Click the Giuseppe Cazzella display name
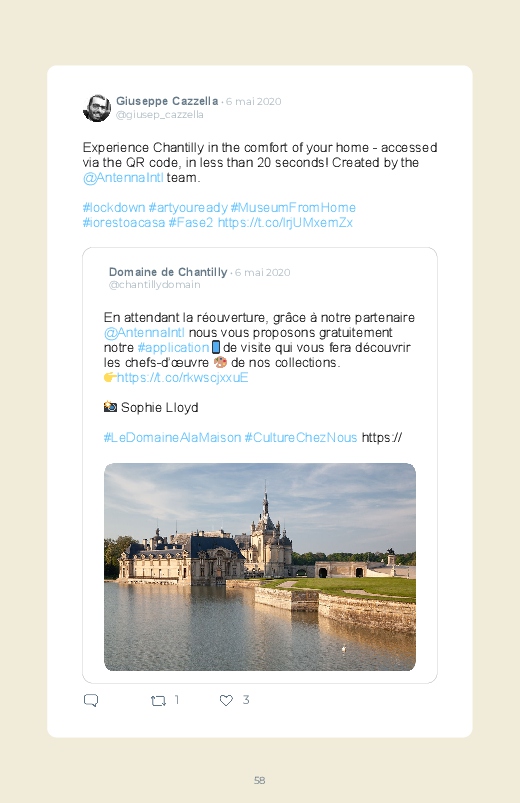The image size is (520, 803). 167,101
